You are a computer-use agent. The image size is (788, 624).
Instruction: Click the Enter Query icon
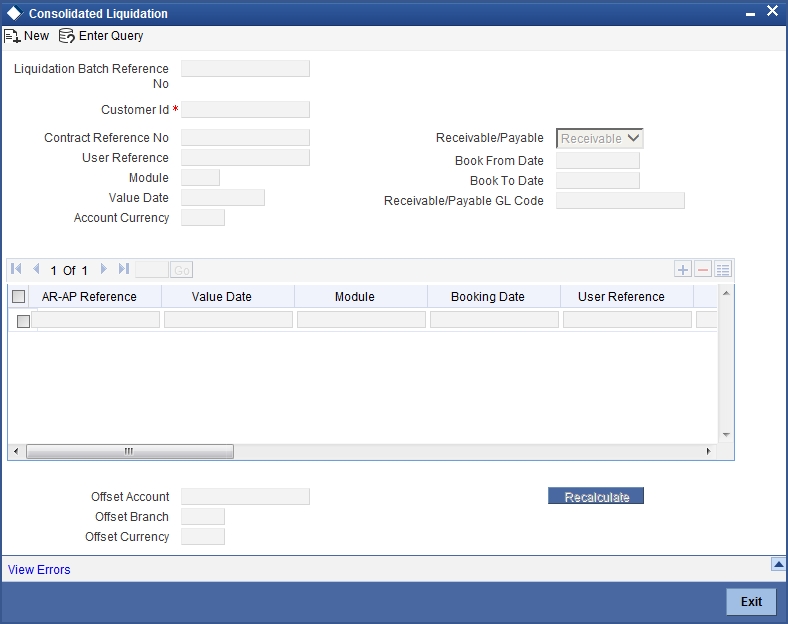point(67,36)
